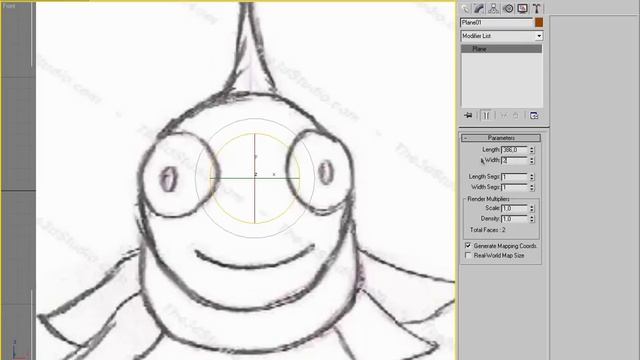Viewport: 640px width, 360px height.
Task: Enable Real-World Map Size checkbox
Action: point(468,255)
